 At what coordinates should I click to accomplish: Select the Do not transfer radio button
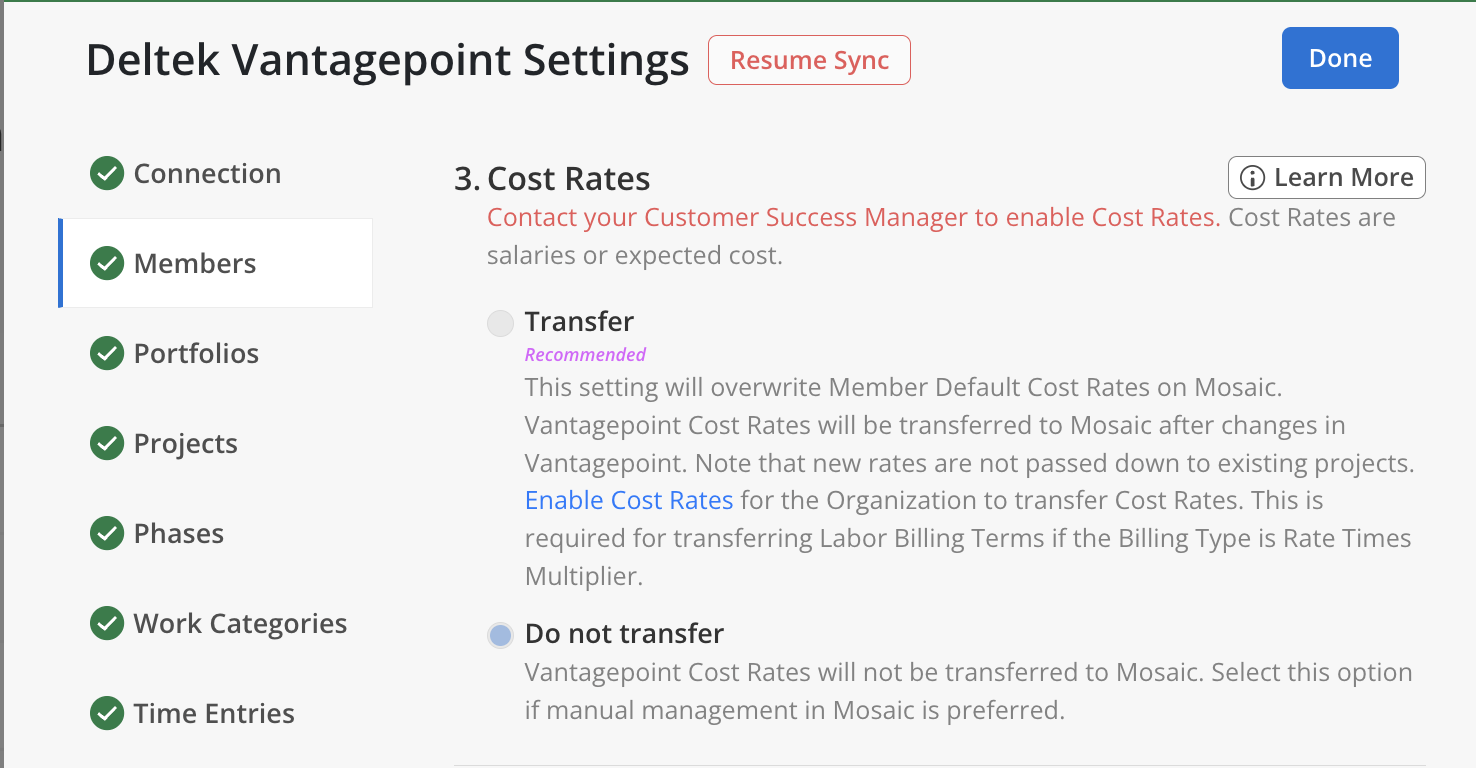click(x=500, y=635)
